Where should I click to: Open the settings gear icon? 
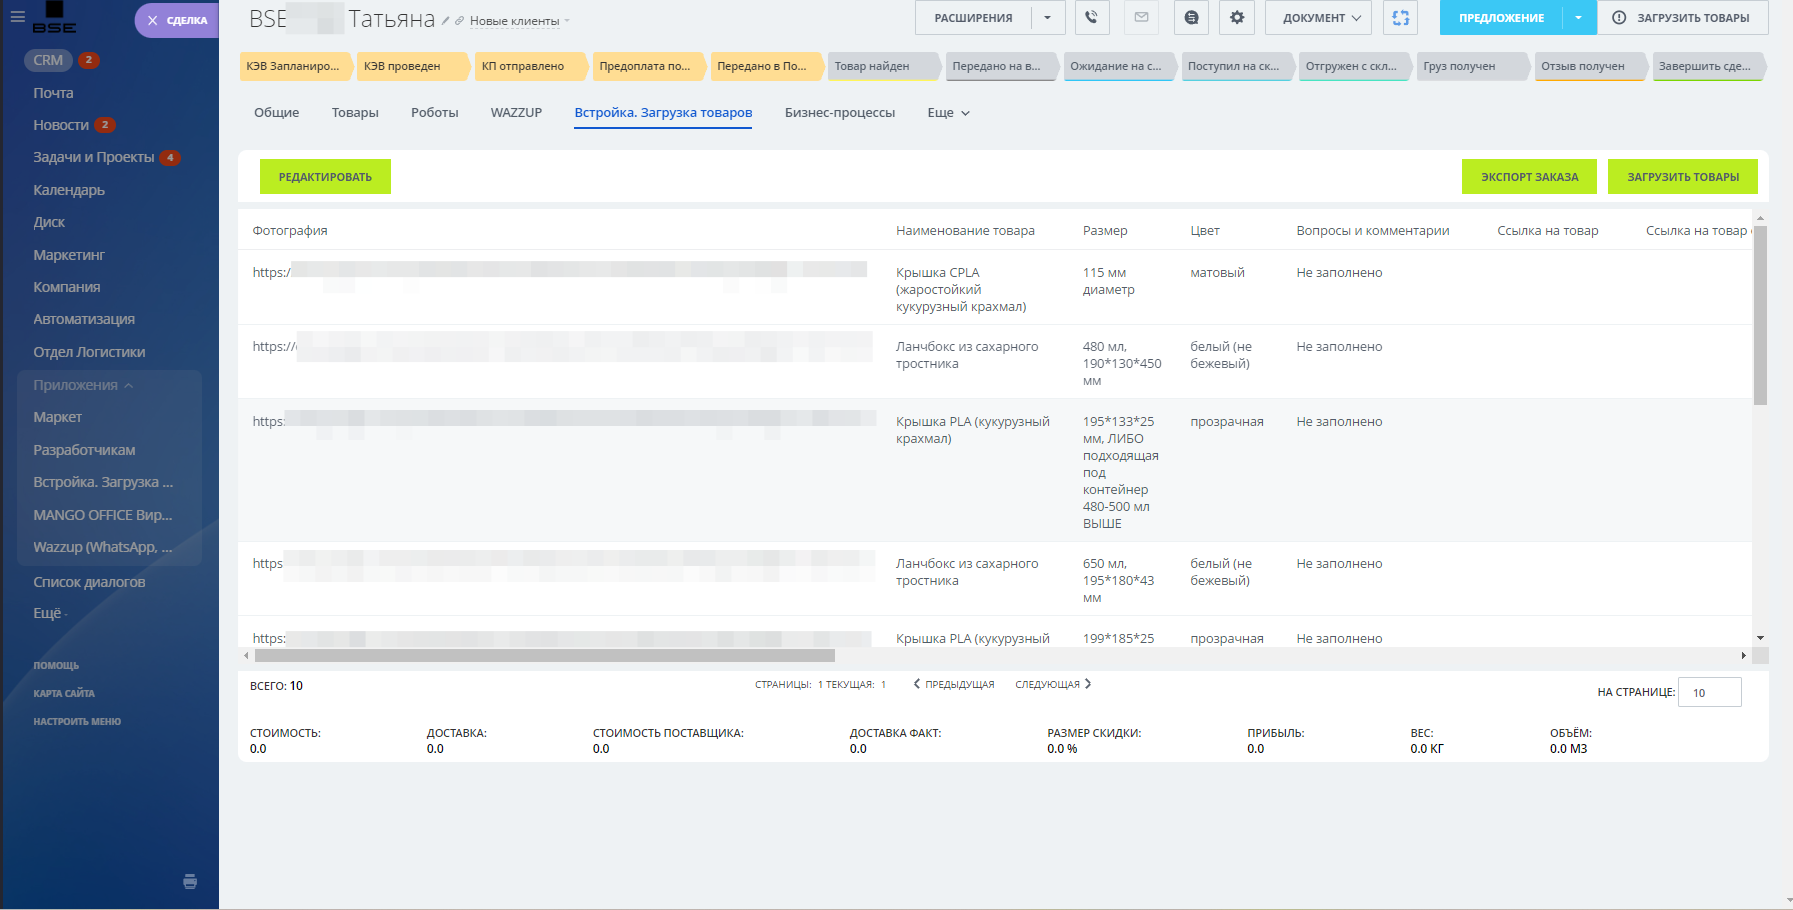(x=1237, y=18)
